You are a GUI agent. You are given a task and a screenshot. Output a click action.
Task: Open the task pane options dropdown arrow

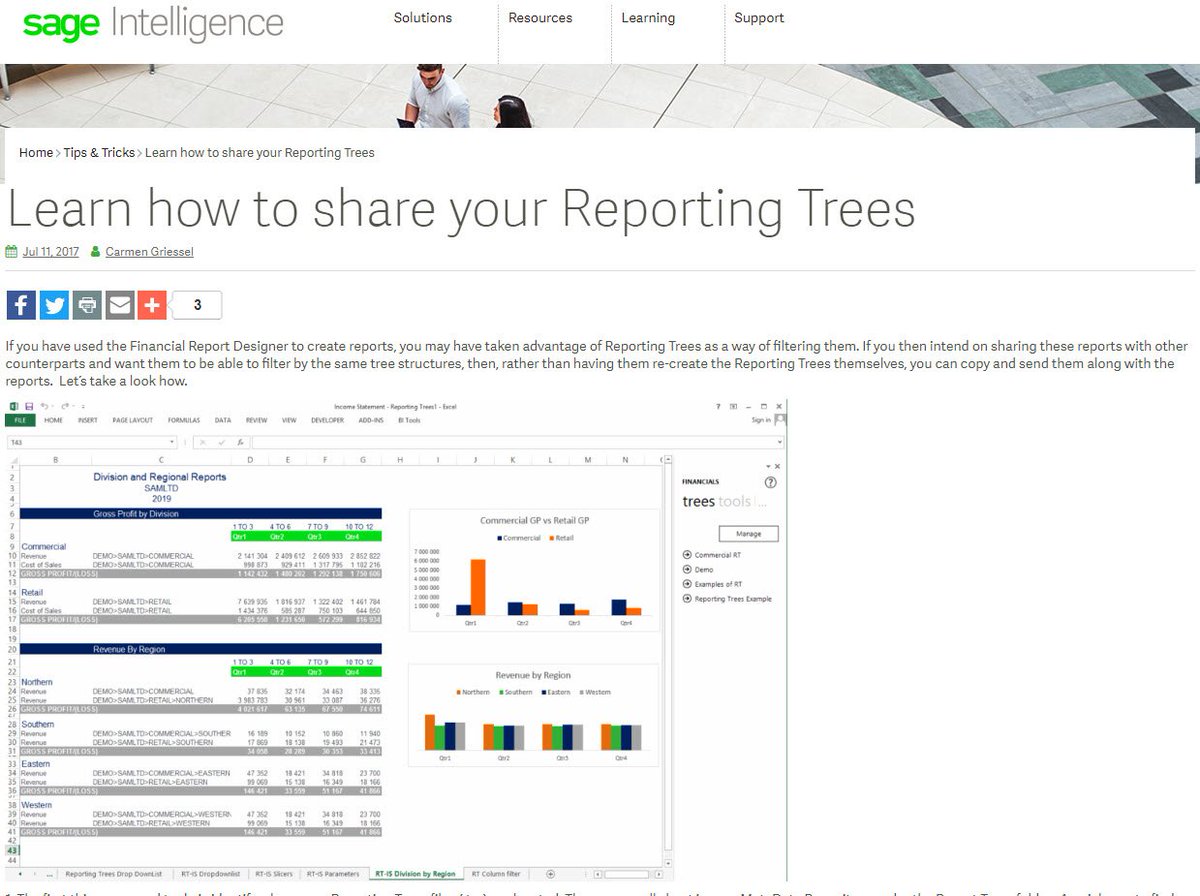pyautogui.click(x=768, y=466)
